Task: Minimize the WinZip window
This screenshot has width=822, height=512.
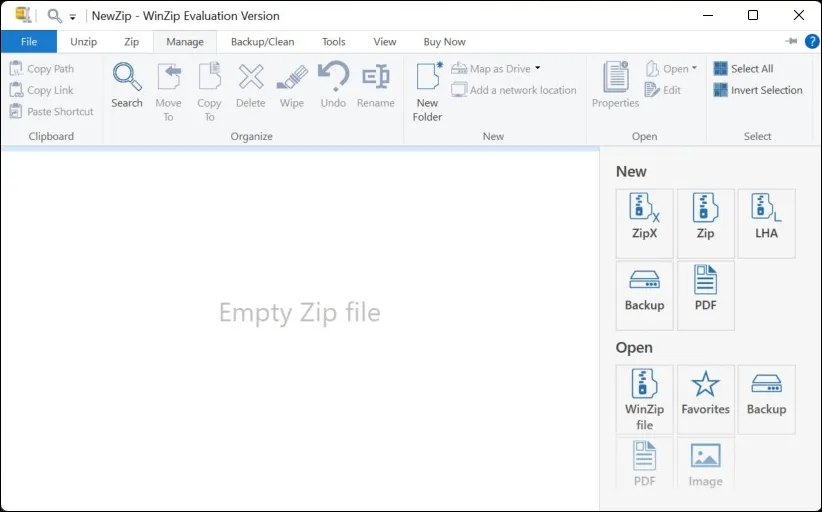Action: [x=708, y=15]
